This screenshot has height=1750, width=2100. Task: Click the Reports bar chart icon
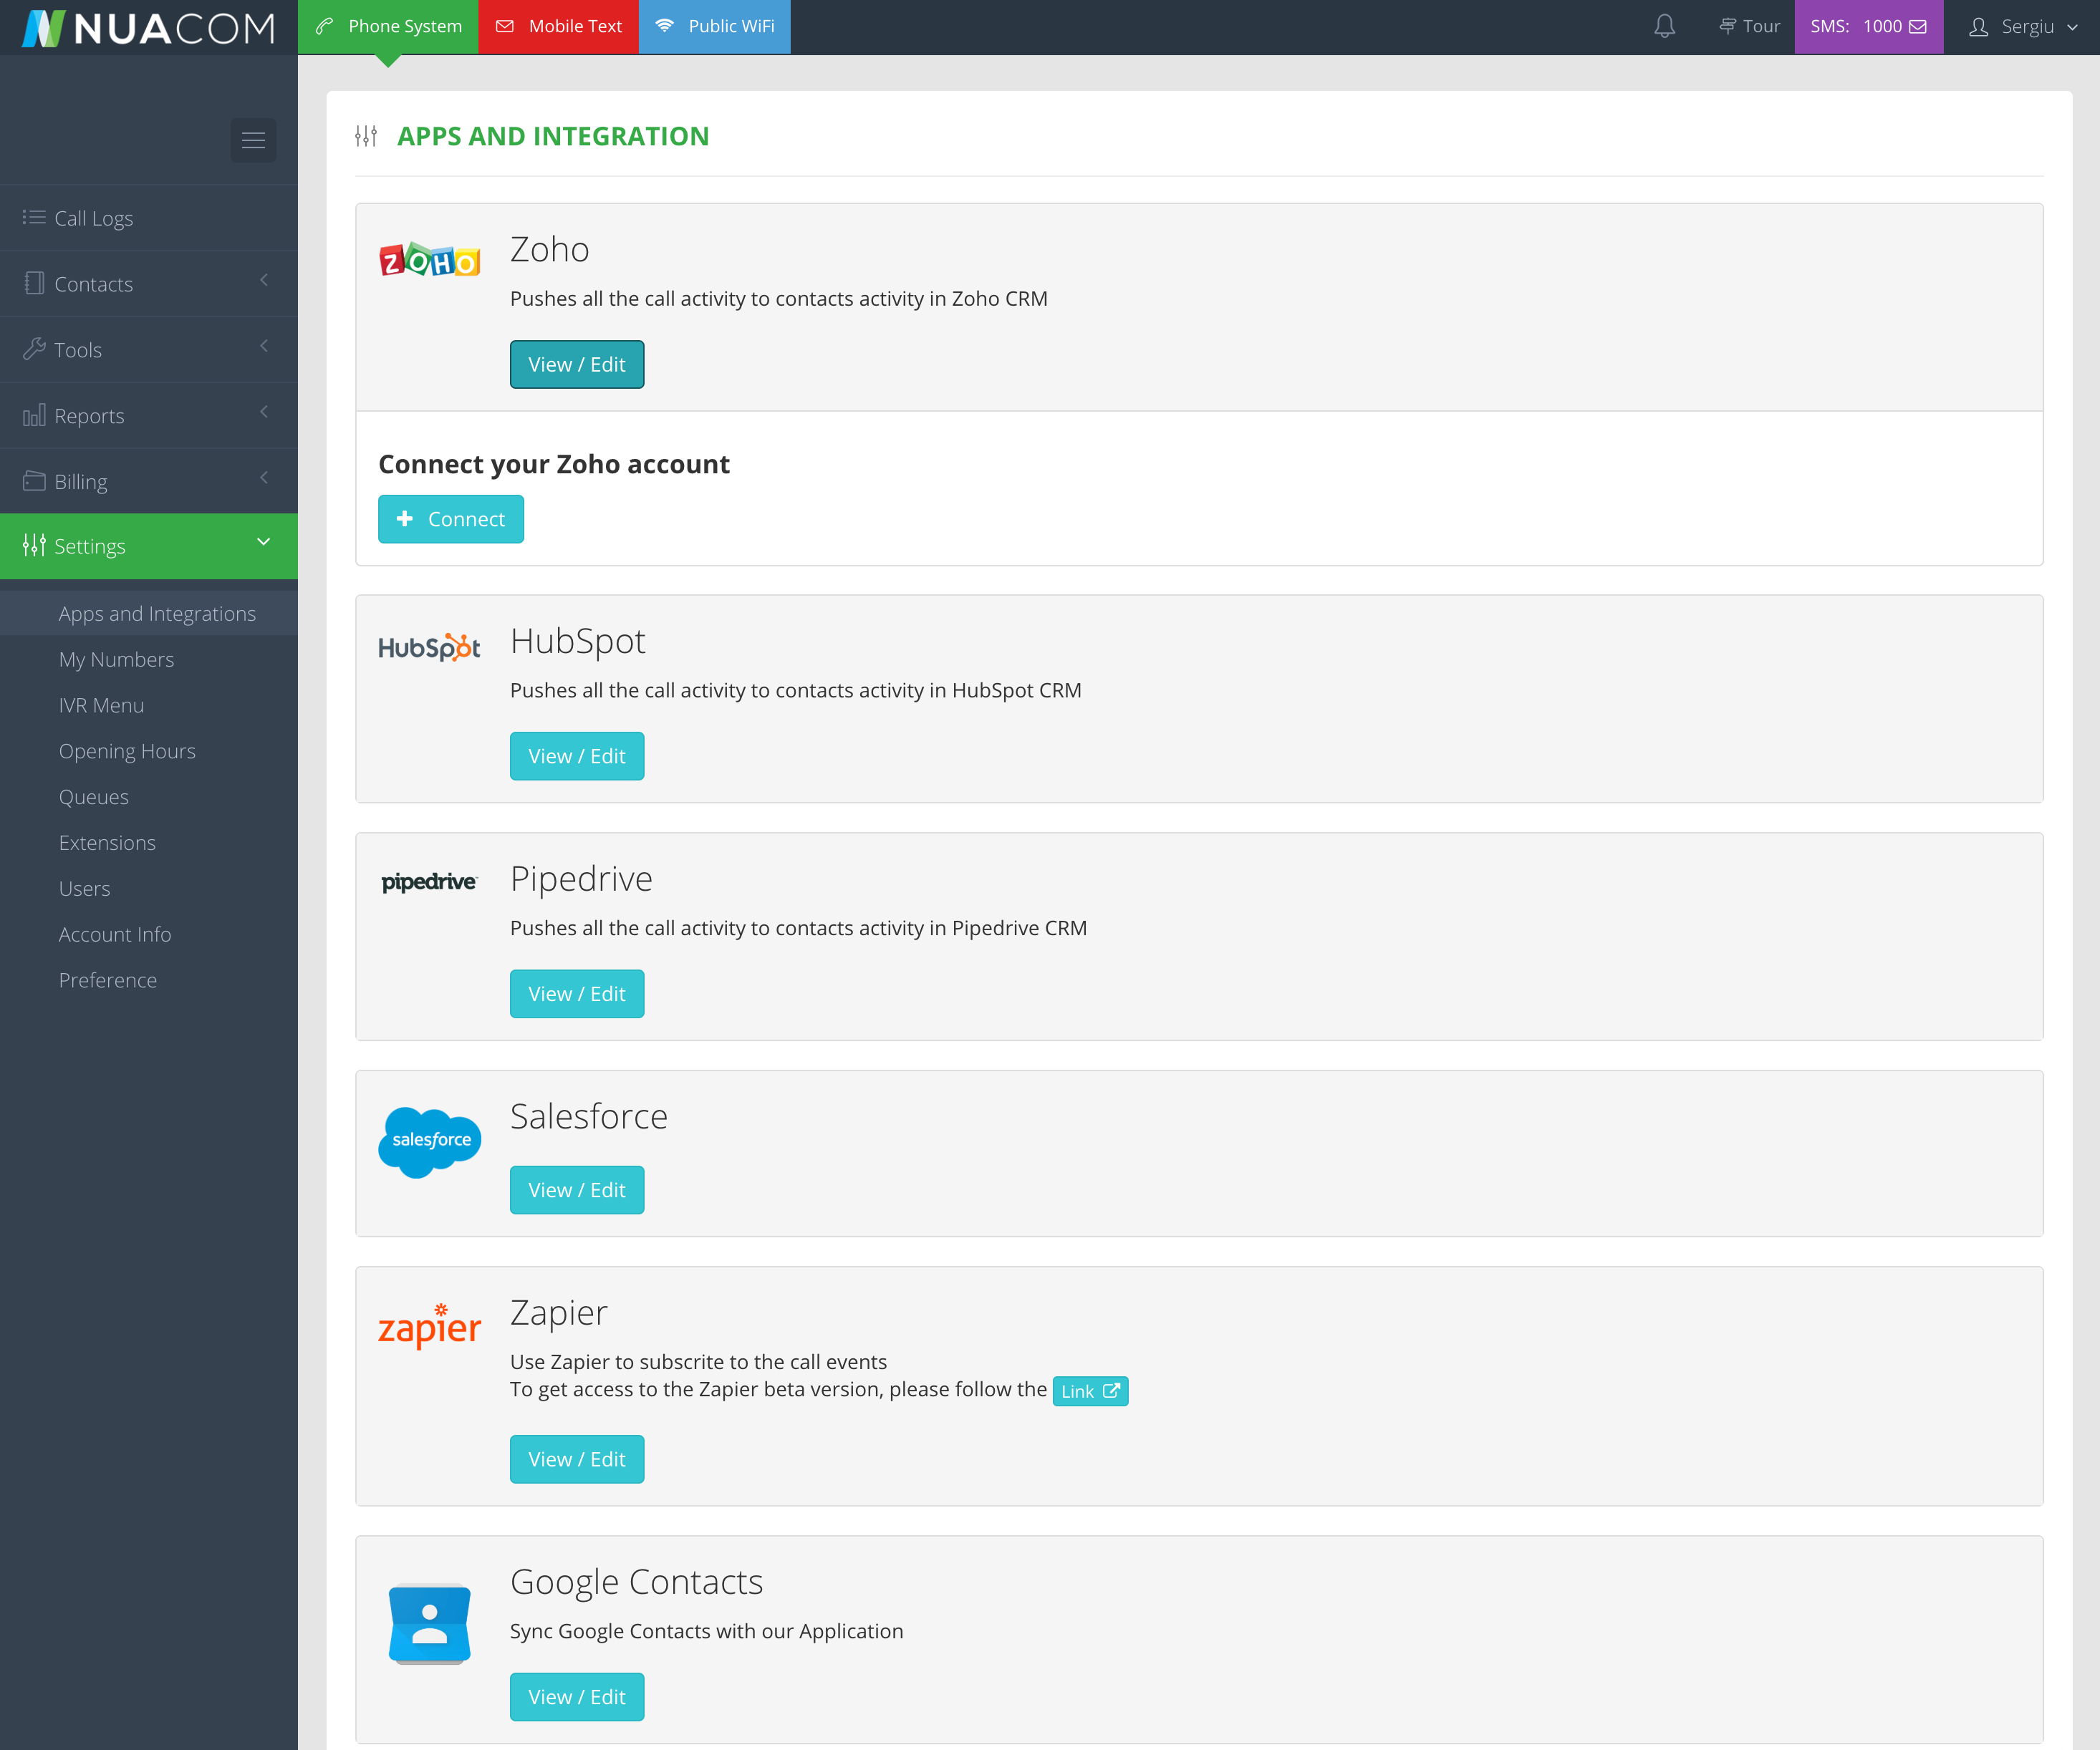34,415
